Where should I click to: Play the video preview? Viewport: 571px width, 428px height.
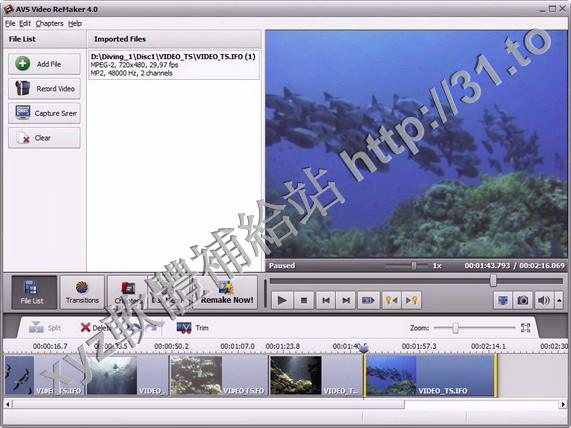(x=282, y=300)
